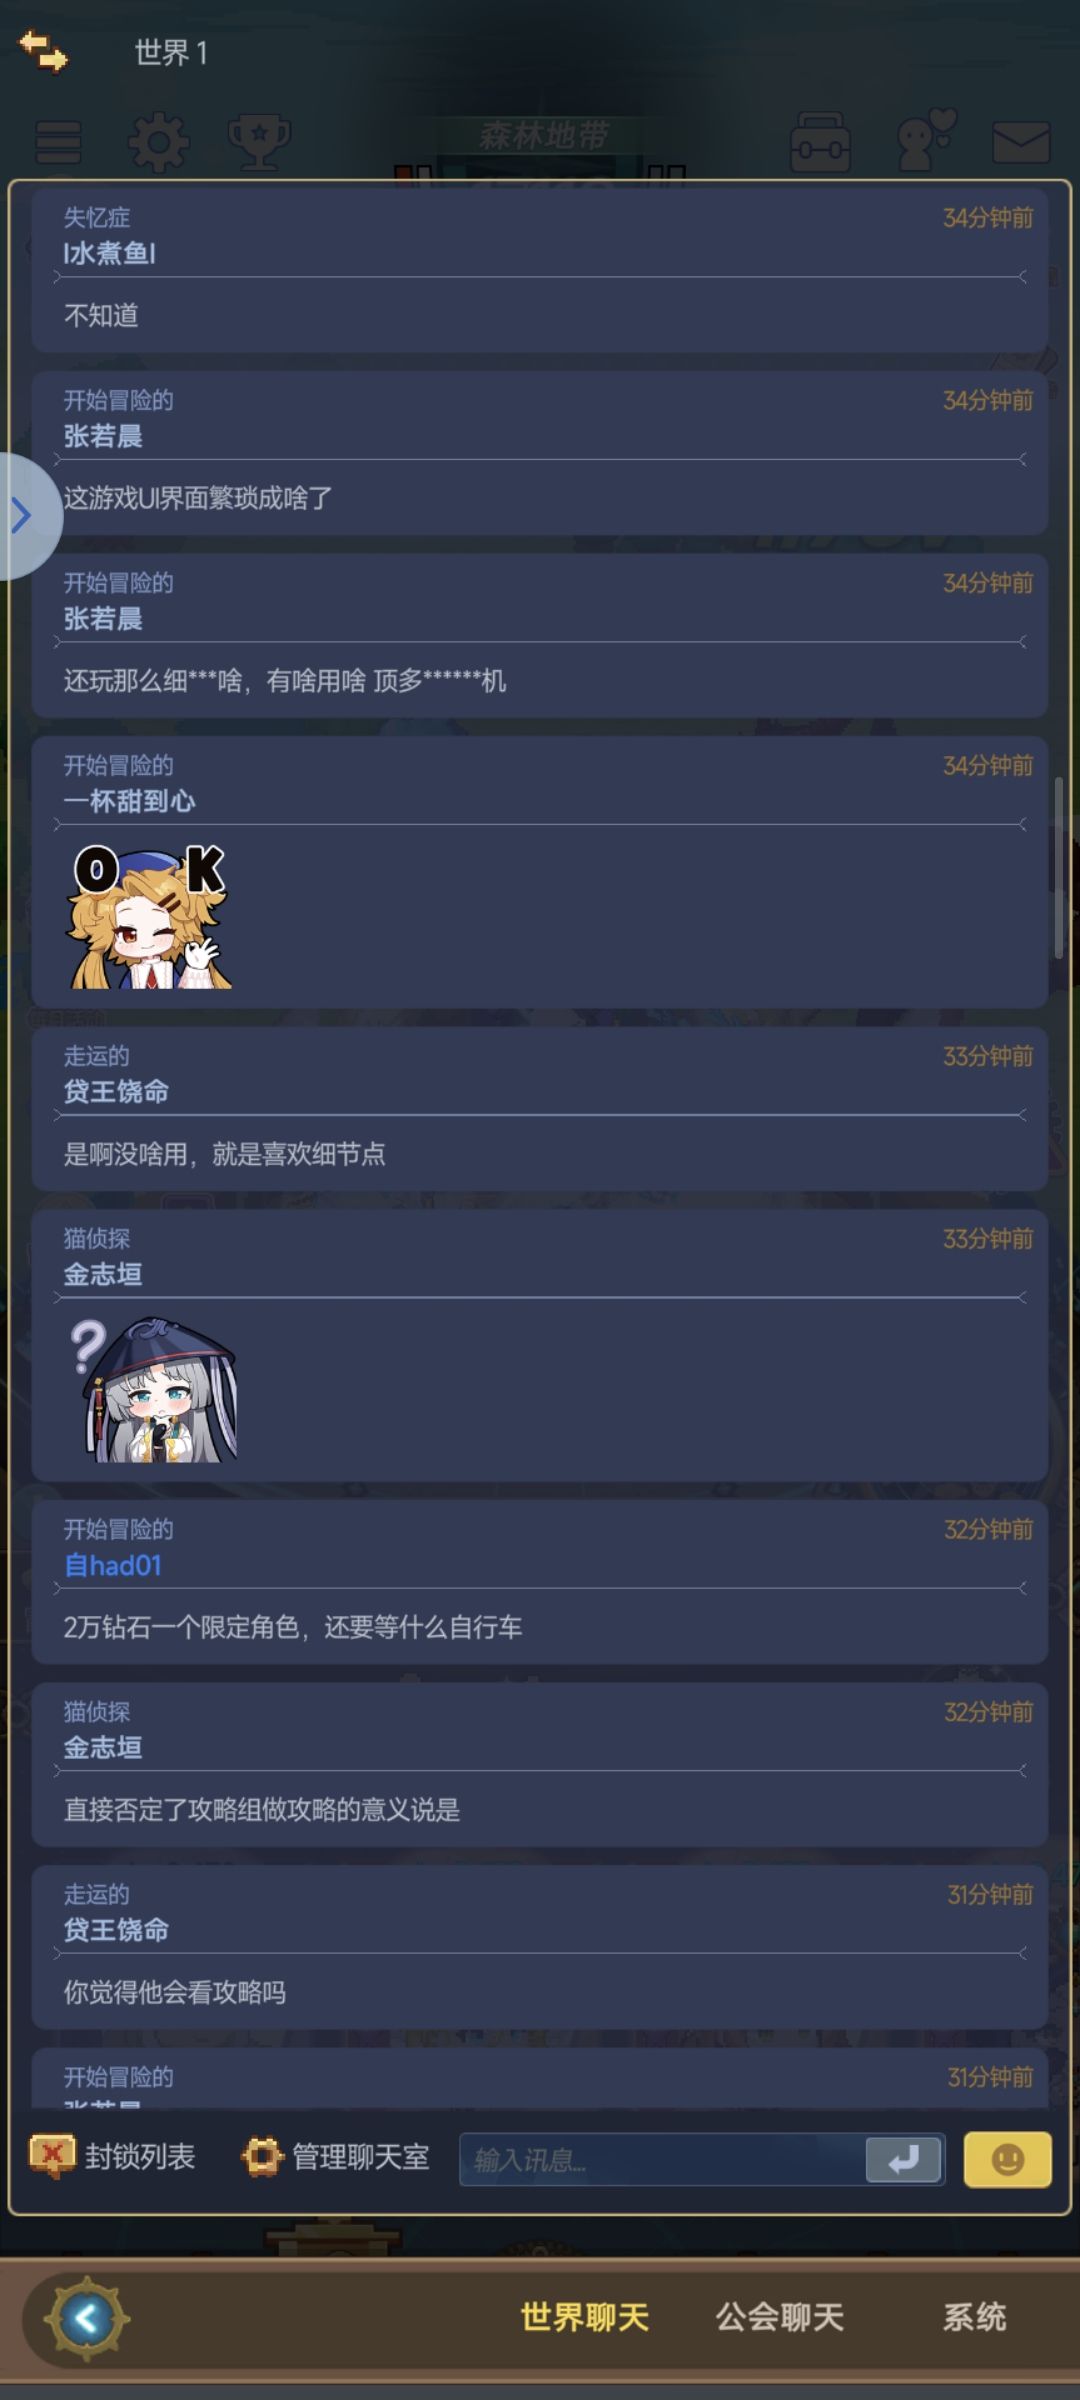Viewport: 1080px width, 2400px height.
Task: Switch channel using the swap arrows icon
Action: click(x=44, y=51)
